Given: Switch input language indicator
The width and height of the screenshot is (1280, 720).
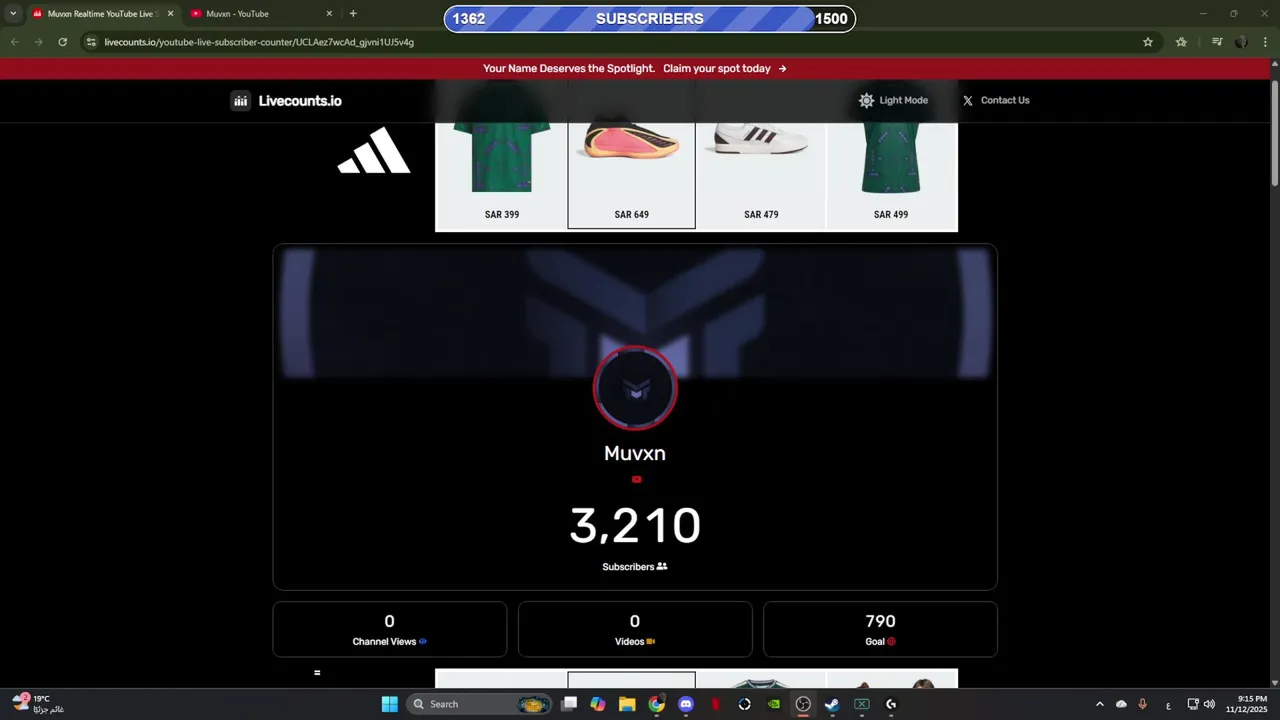Looking at the screenshot, I should [1168, 704].
